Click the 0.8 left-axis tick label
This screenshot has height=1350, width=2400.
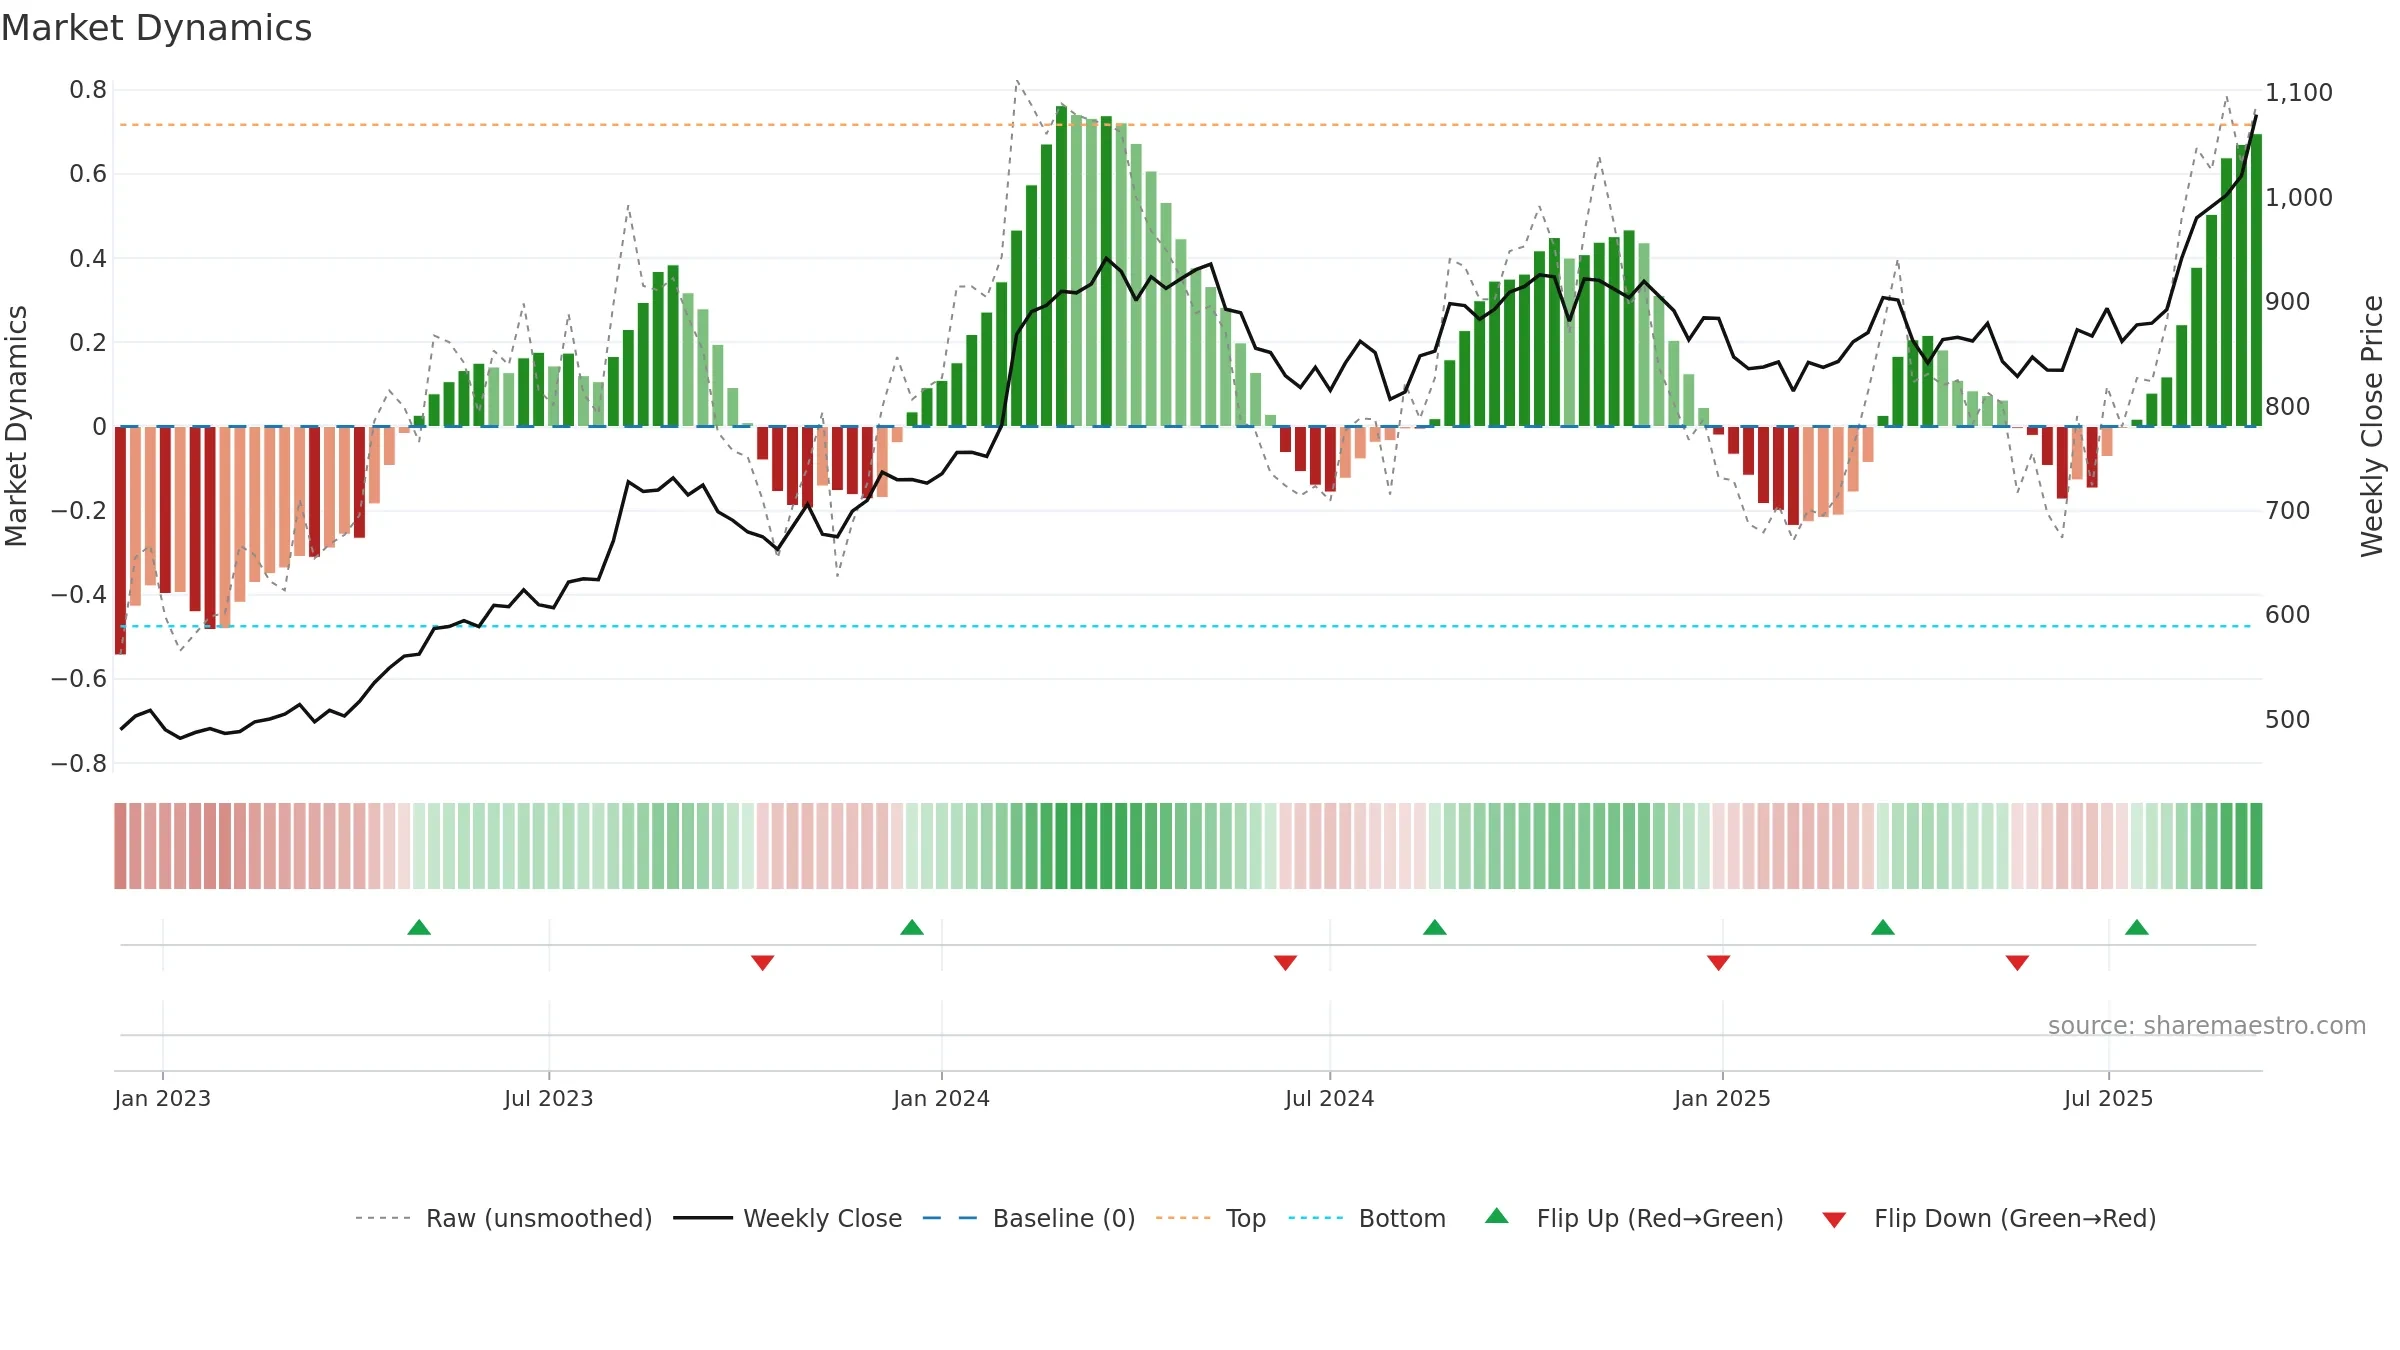(x=88, y=90)
